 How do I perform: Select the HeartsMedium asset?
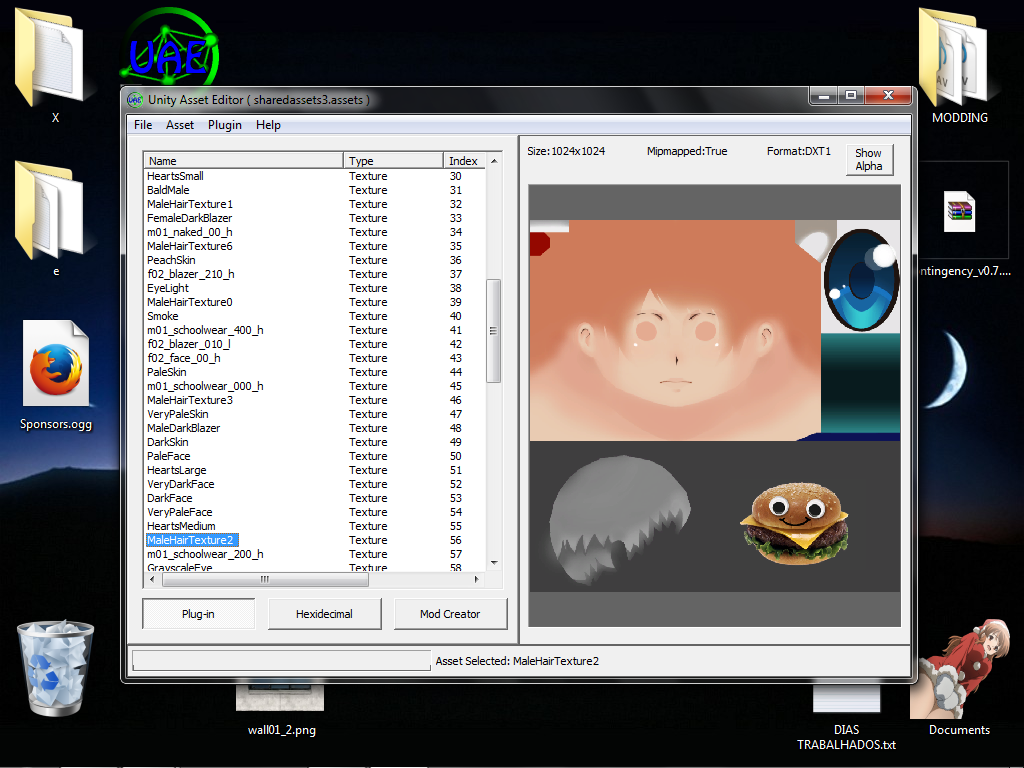(x=315, y=526)
